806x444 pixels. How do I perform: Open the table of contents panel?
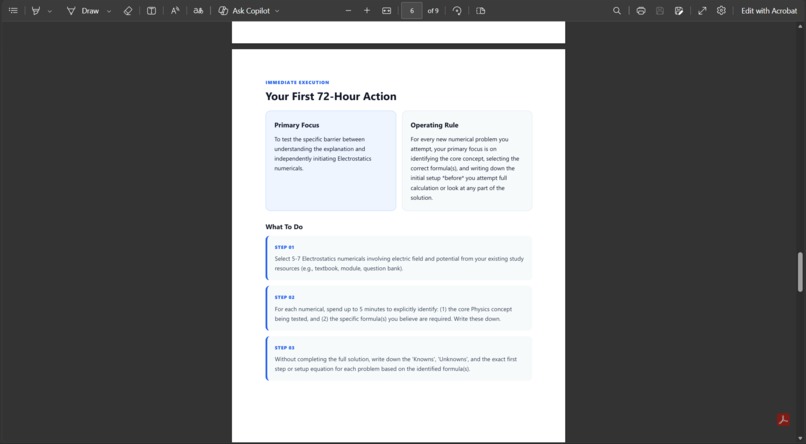click(x=13, y=10)
